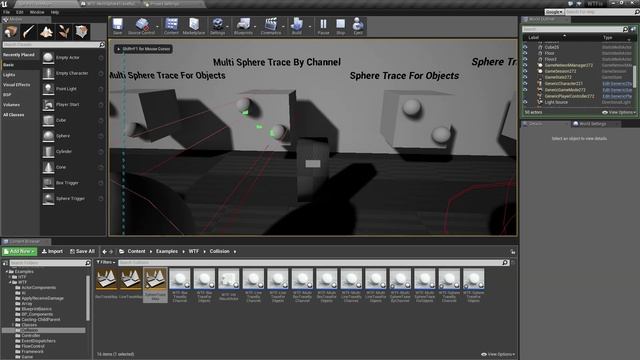Select the Paint mode brush icon
The width and height of the screenshot is (640, 360).
pyautogui.click(x=29, y=32)
